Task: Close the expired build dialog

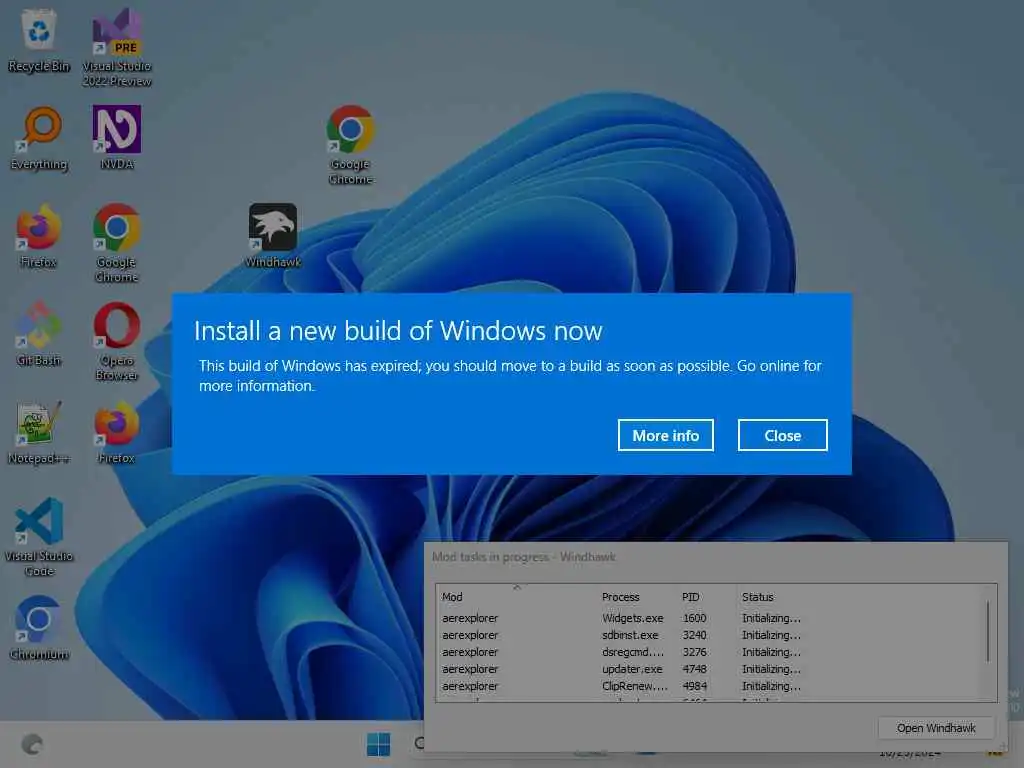Action: 782,436
